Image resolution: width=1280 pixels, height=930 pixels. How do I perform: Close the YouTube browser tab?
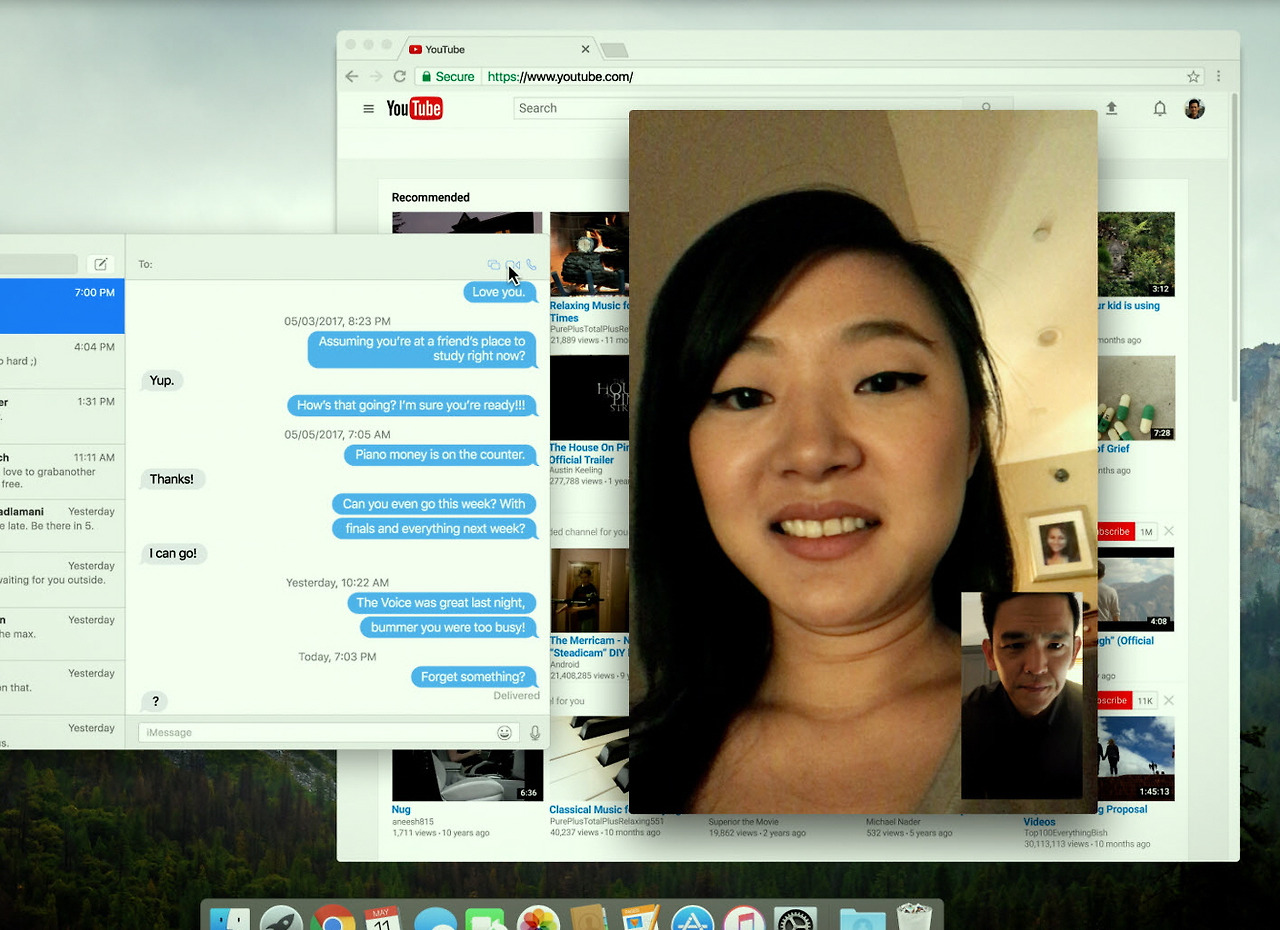tap(586, 49)
